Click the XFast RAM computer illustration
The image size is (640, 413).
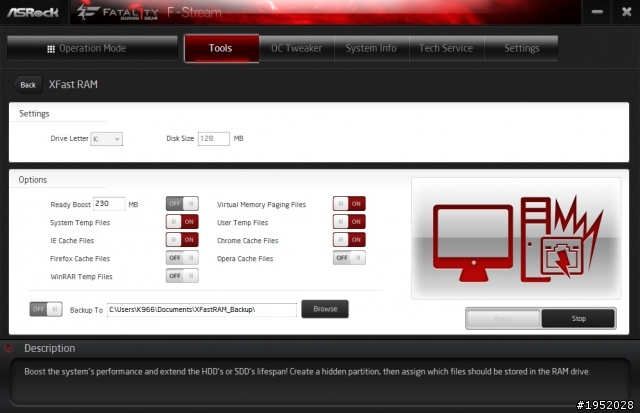tap(516, 238)
